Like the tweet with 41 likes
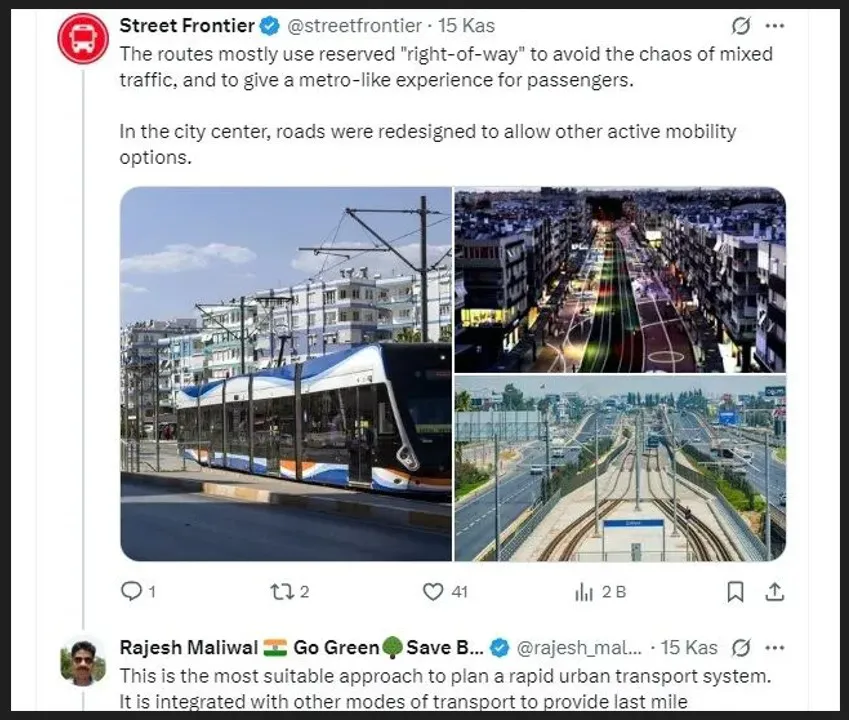849x720 pixels. point(433,592)
